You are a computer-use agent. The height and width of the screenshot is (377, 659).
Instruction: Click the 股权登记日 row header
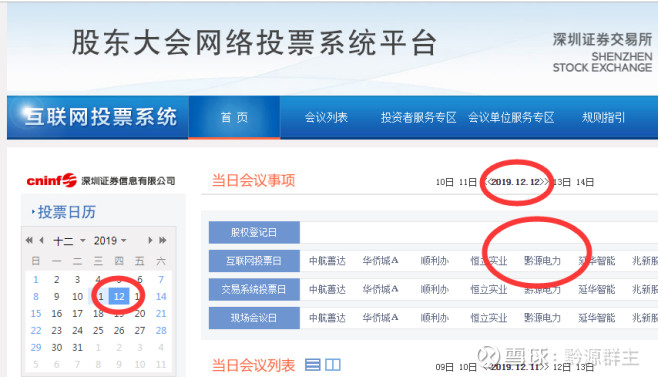(254, 232)
